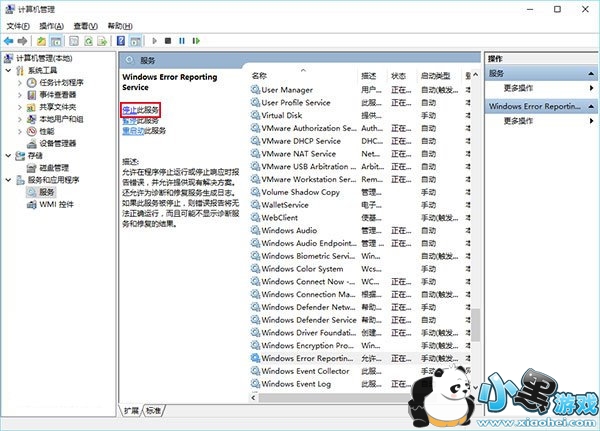Sort services by Name column header
The image size is (600, 431).
pyautogui.click(x=303, y=76)
